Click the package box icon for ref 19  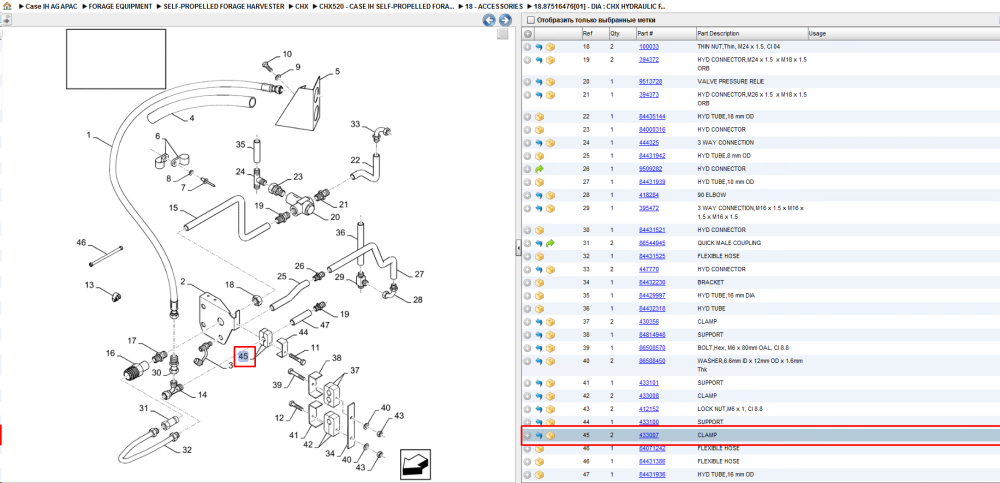tap(550, 60)
